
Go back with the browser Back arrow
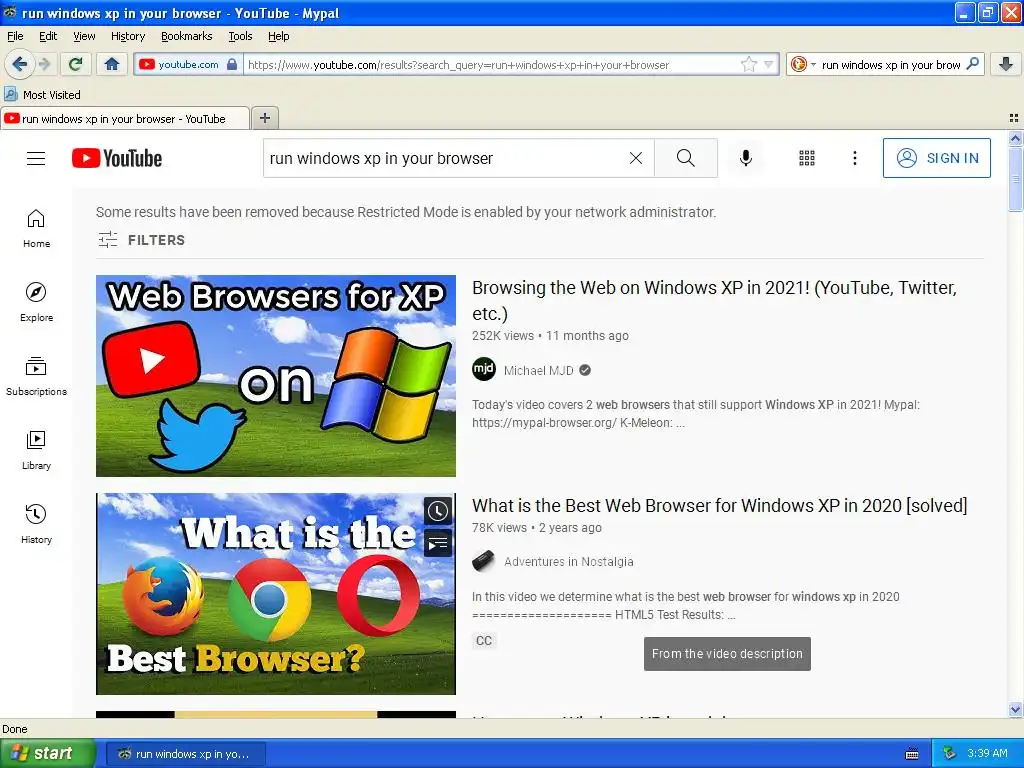19,64
